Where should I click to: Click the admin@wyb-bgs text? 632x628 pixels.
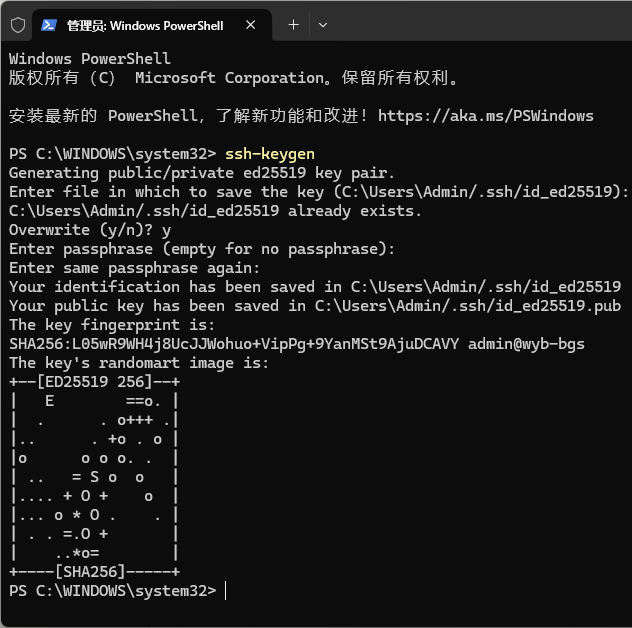point(527,344)
